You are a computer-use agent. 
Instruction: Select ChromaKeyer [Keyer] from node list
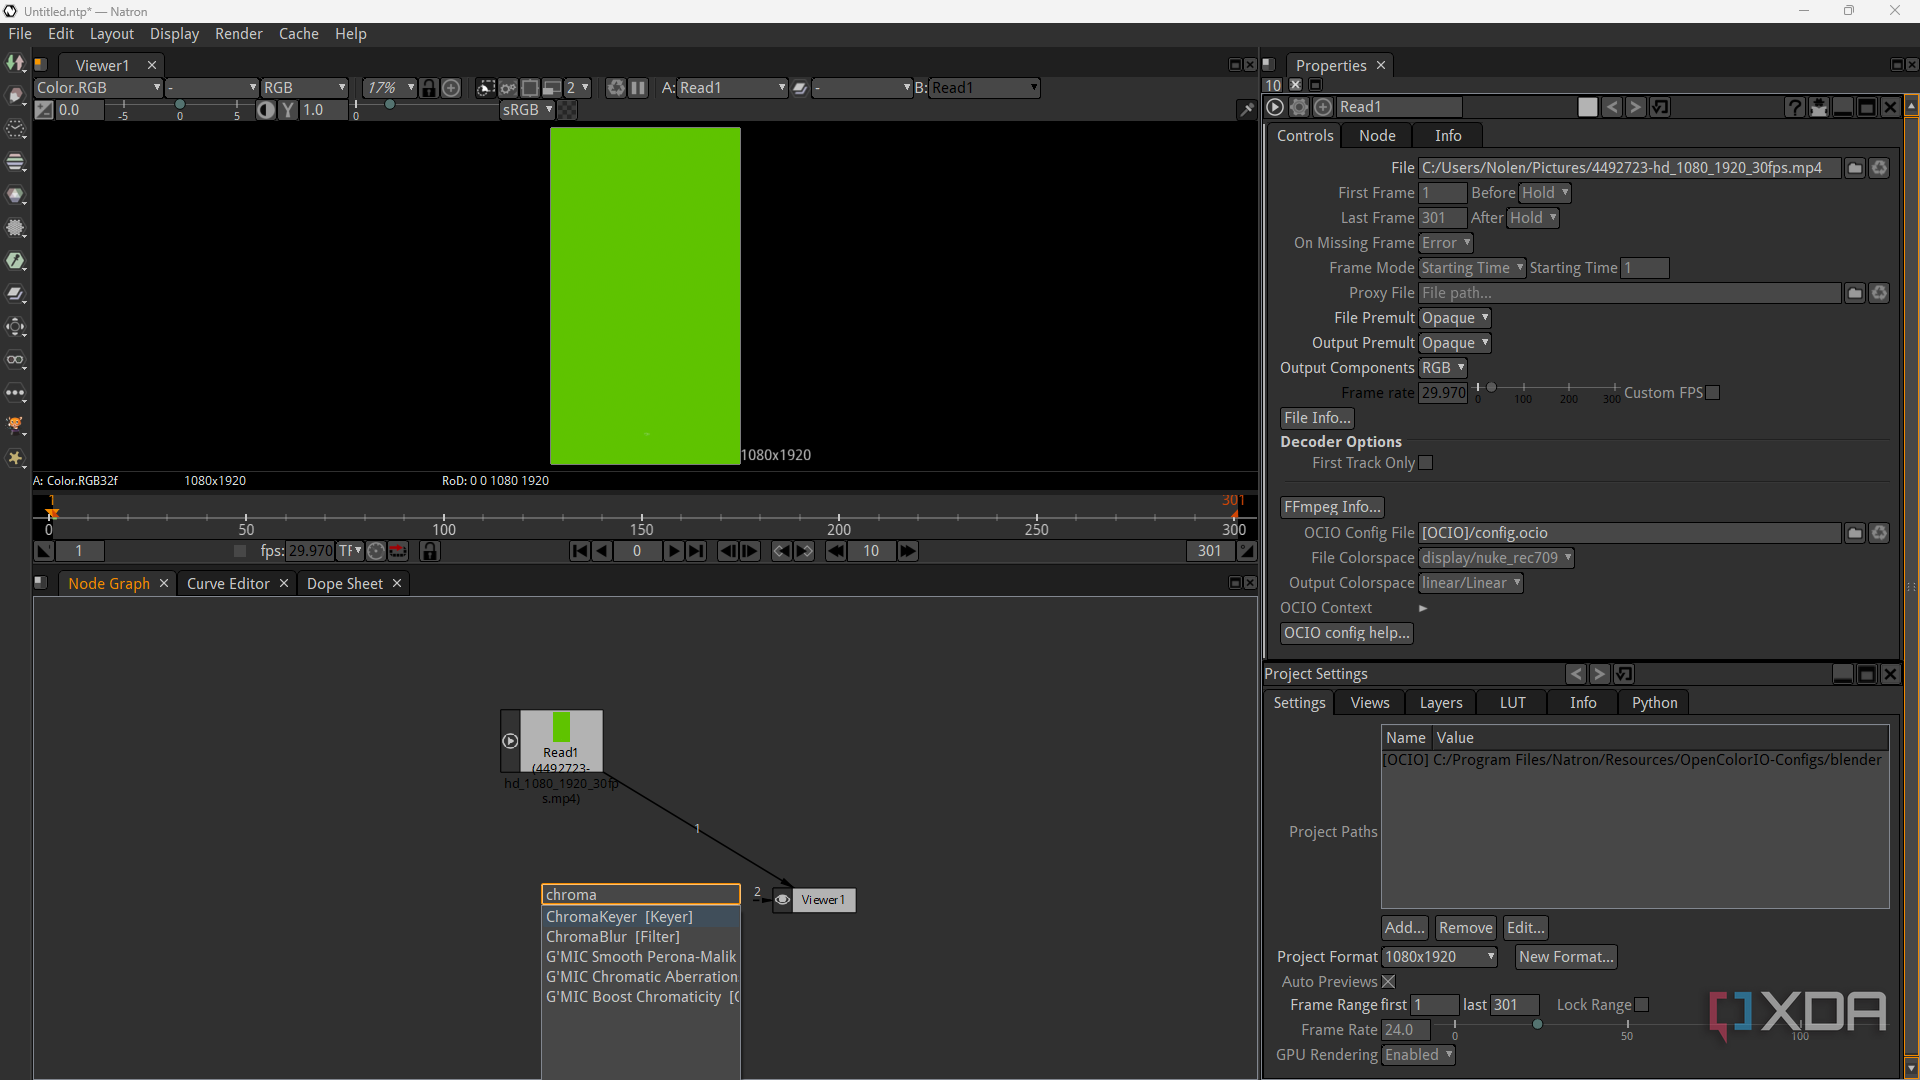(620, 917)
